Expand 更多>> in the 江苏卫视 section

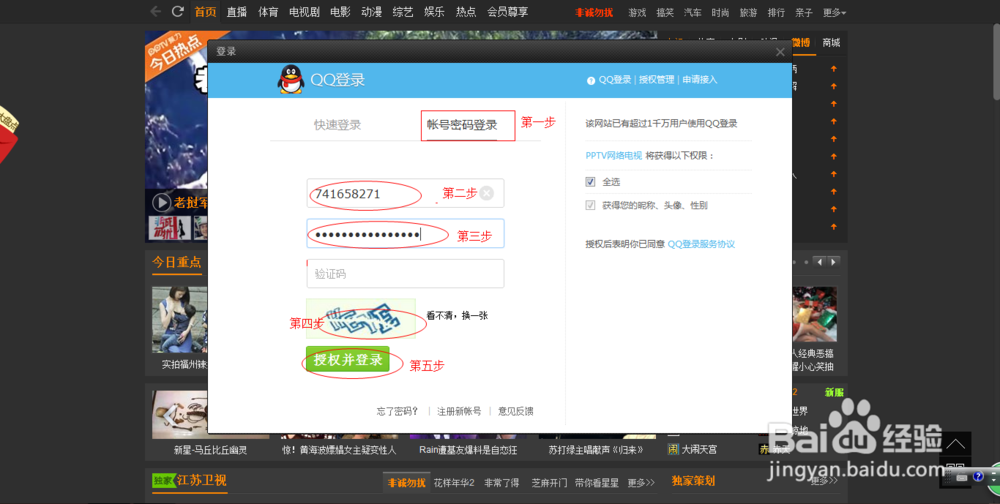tap(641, 483)
